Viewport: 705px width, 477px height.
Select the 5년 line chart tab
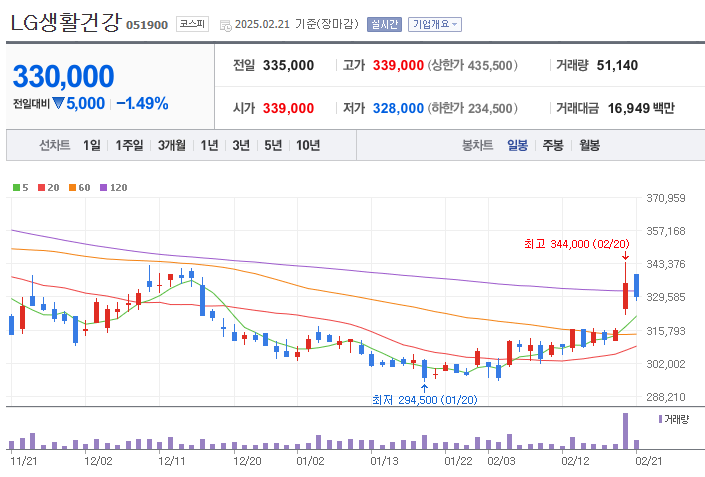tap(273, 145)
